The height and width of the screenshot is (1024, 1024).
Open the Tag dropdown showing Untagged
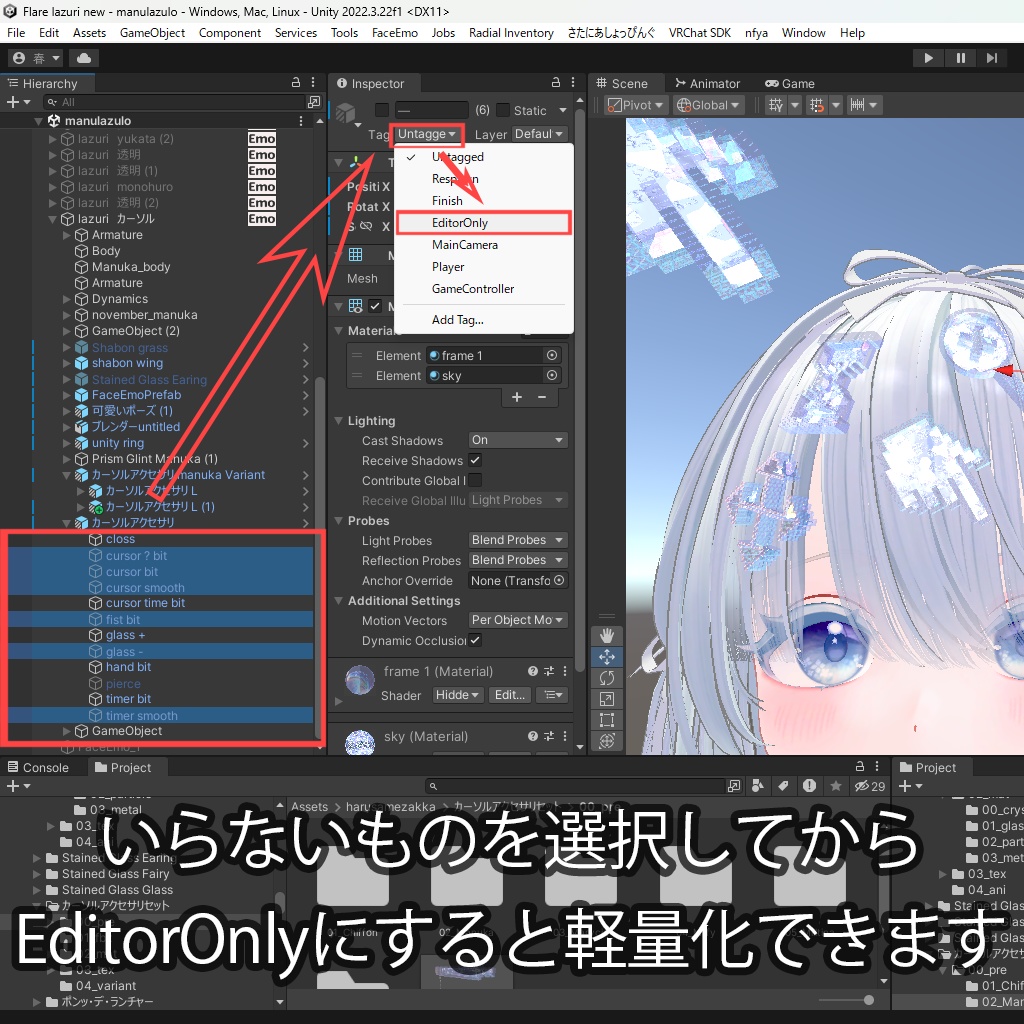tap(427, 135)
